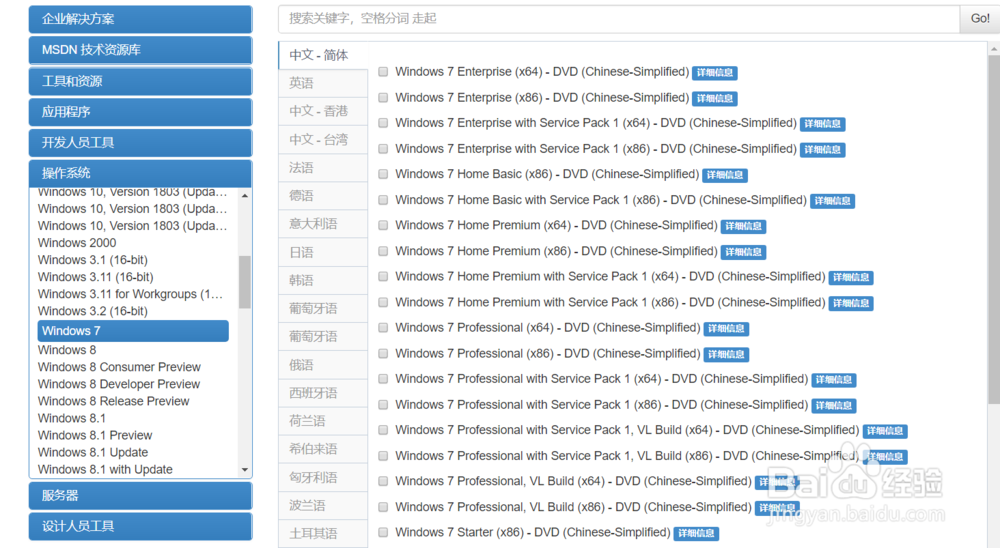The height and width of the screenshot is (548, 1000).
Task: Switch to 英语 language tab
Action: [x=323, y=83]
